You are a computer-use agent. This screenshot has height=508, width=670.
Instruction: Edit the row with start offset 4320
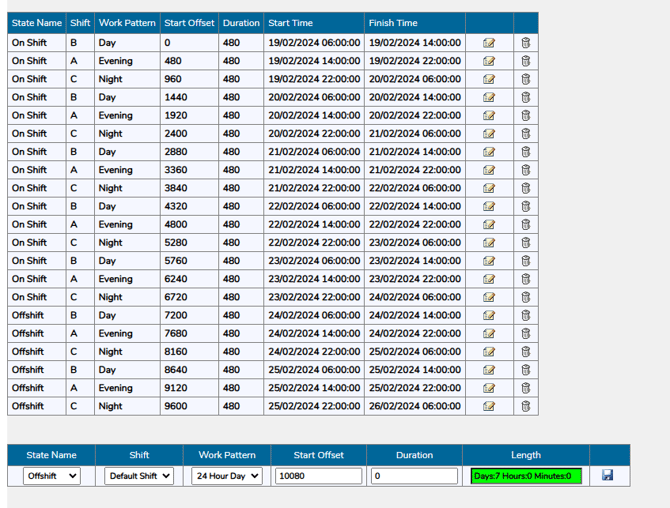[489, 206]
